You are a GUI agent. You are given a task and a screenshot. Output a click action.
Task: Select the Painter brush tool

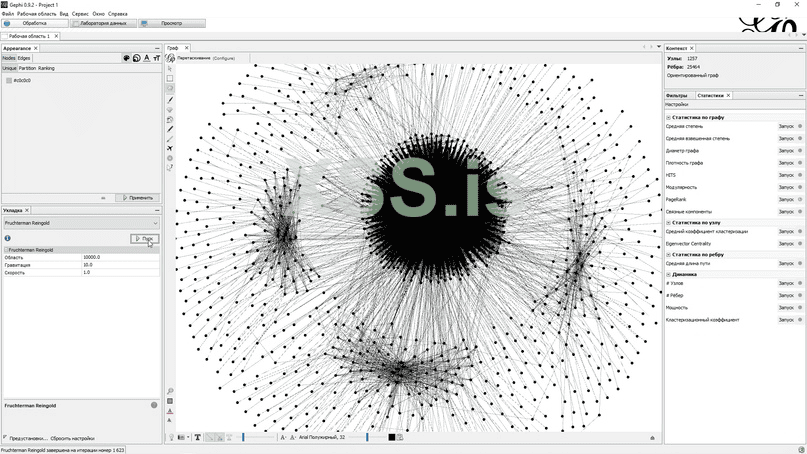pyautogui.click(x=170, y=99)
